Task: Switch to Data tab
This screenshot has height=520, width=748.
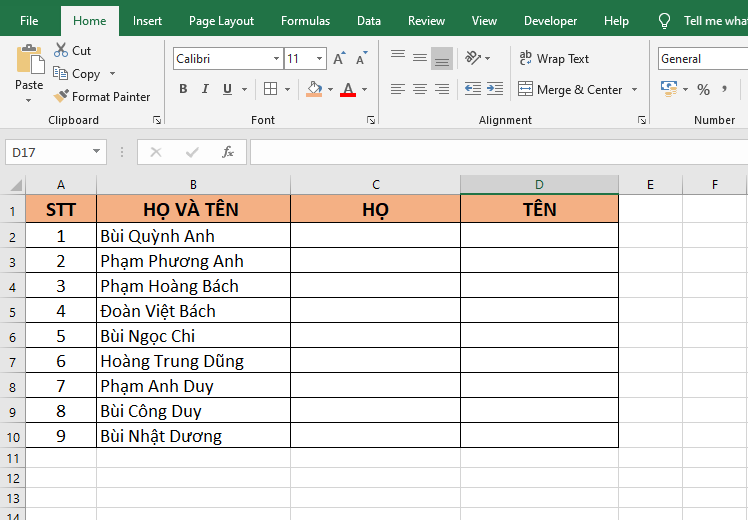Action: pyautogui.click(x=369, y=21)
